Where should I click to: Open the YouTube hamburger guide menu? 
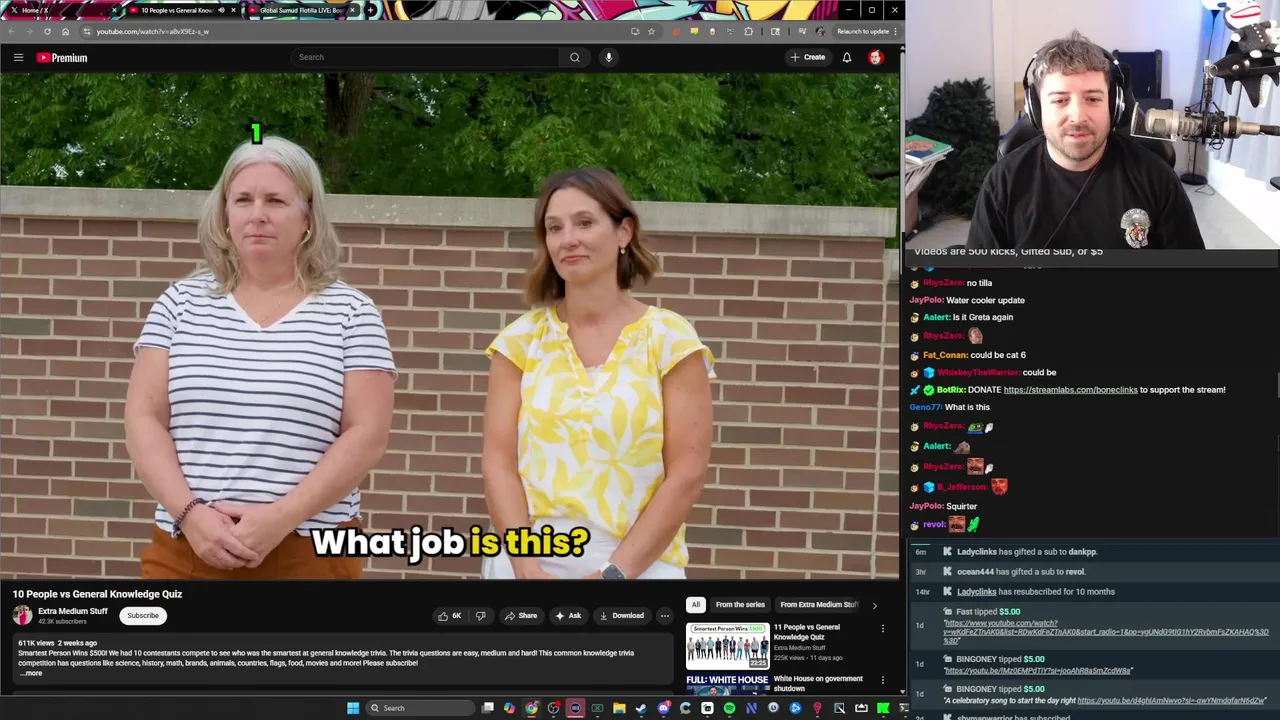click(x=18, y=57)
